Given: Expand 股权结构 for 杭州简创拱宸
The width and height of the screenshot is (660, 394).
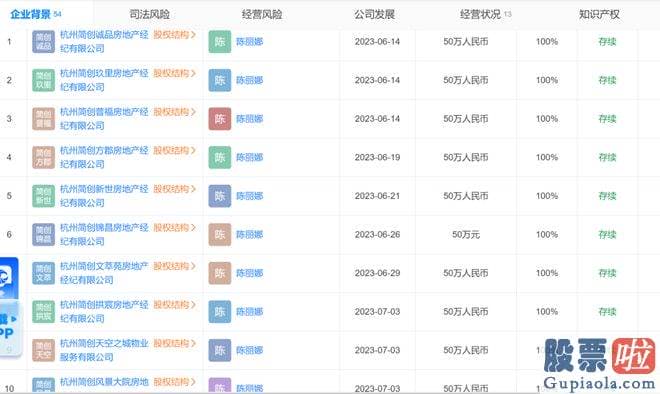Looking at the screenshot, I should 174,305.
